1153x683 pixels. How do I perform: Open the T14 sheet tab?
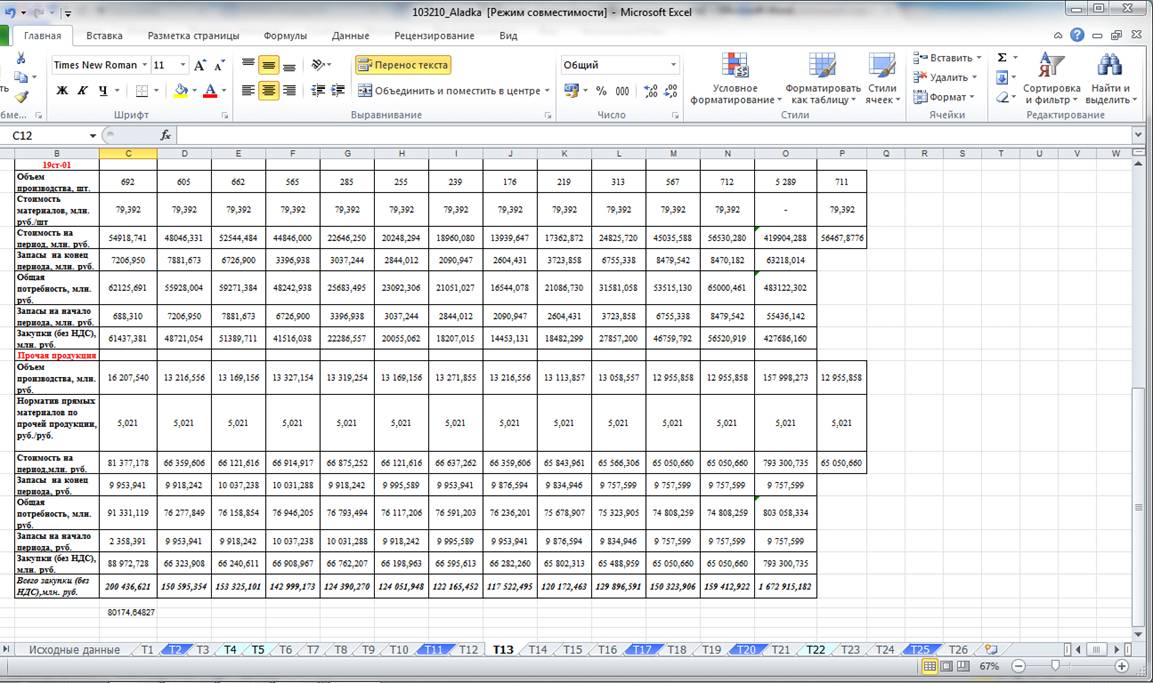(x=537, y=650)
